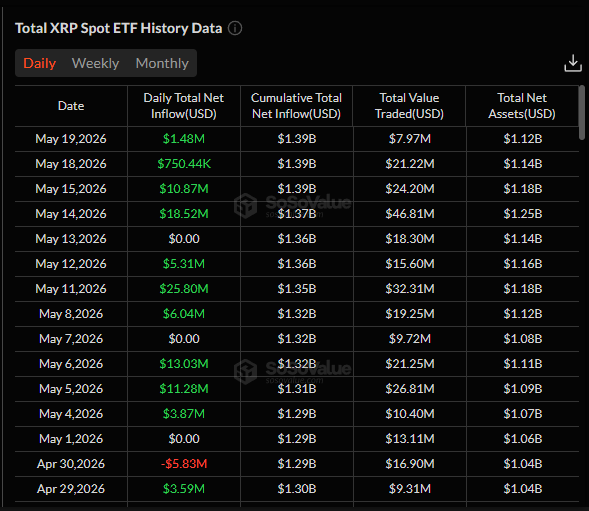Click the table's vertical scrollbar thumb
Viewport: 589px width, 511px height.
(581, 112)
